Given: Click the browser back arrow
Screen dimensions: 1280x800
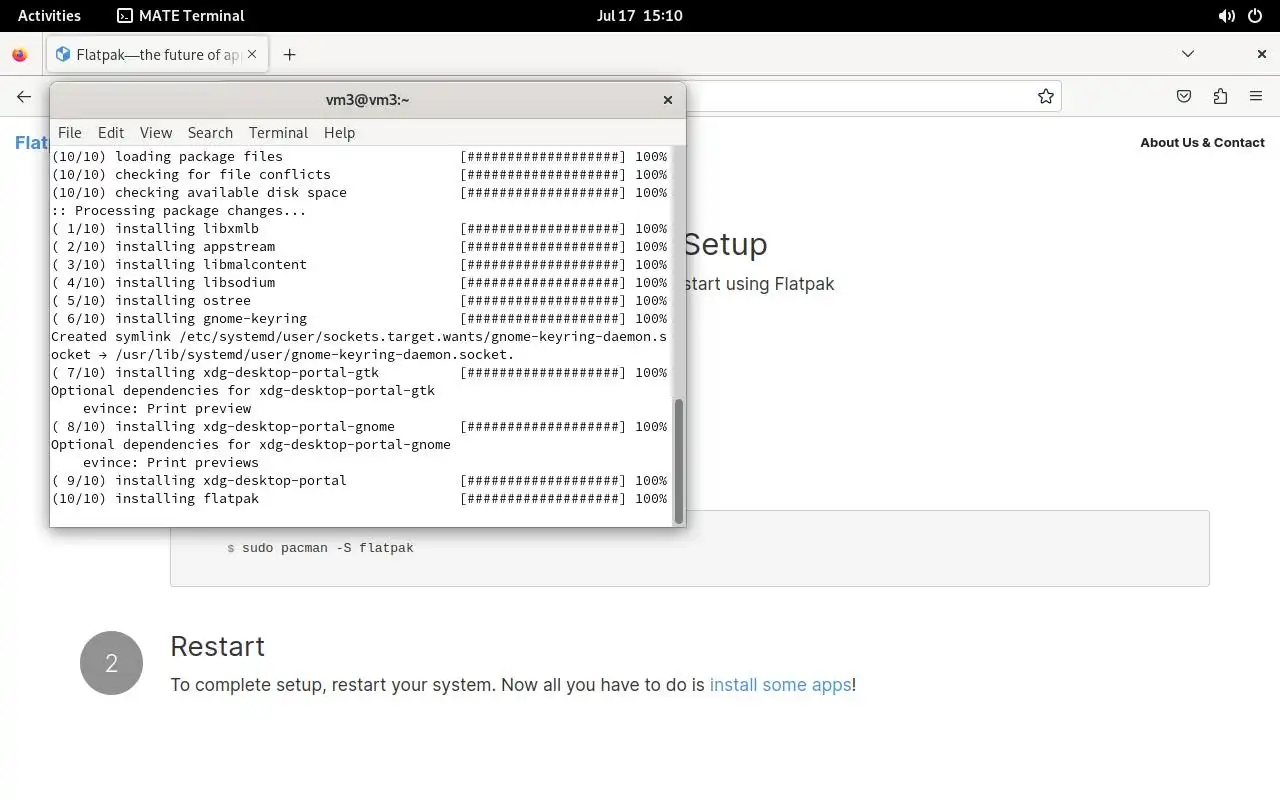Looking at the screenshot, I should click(x=24, y=96).
